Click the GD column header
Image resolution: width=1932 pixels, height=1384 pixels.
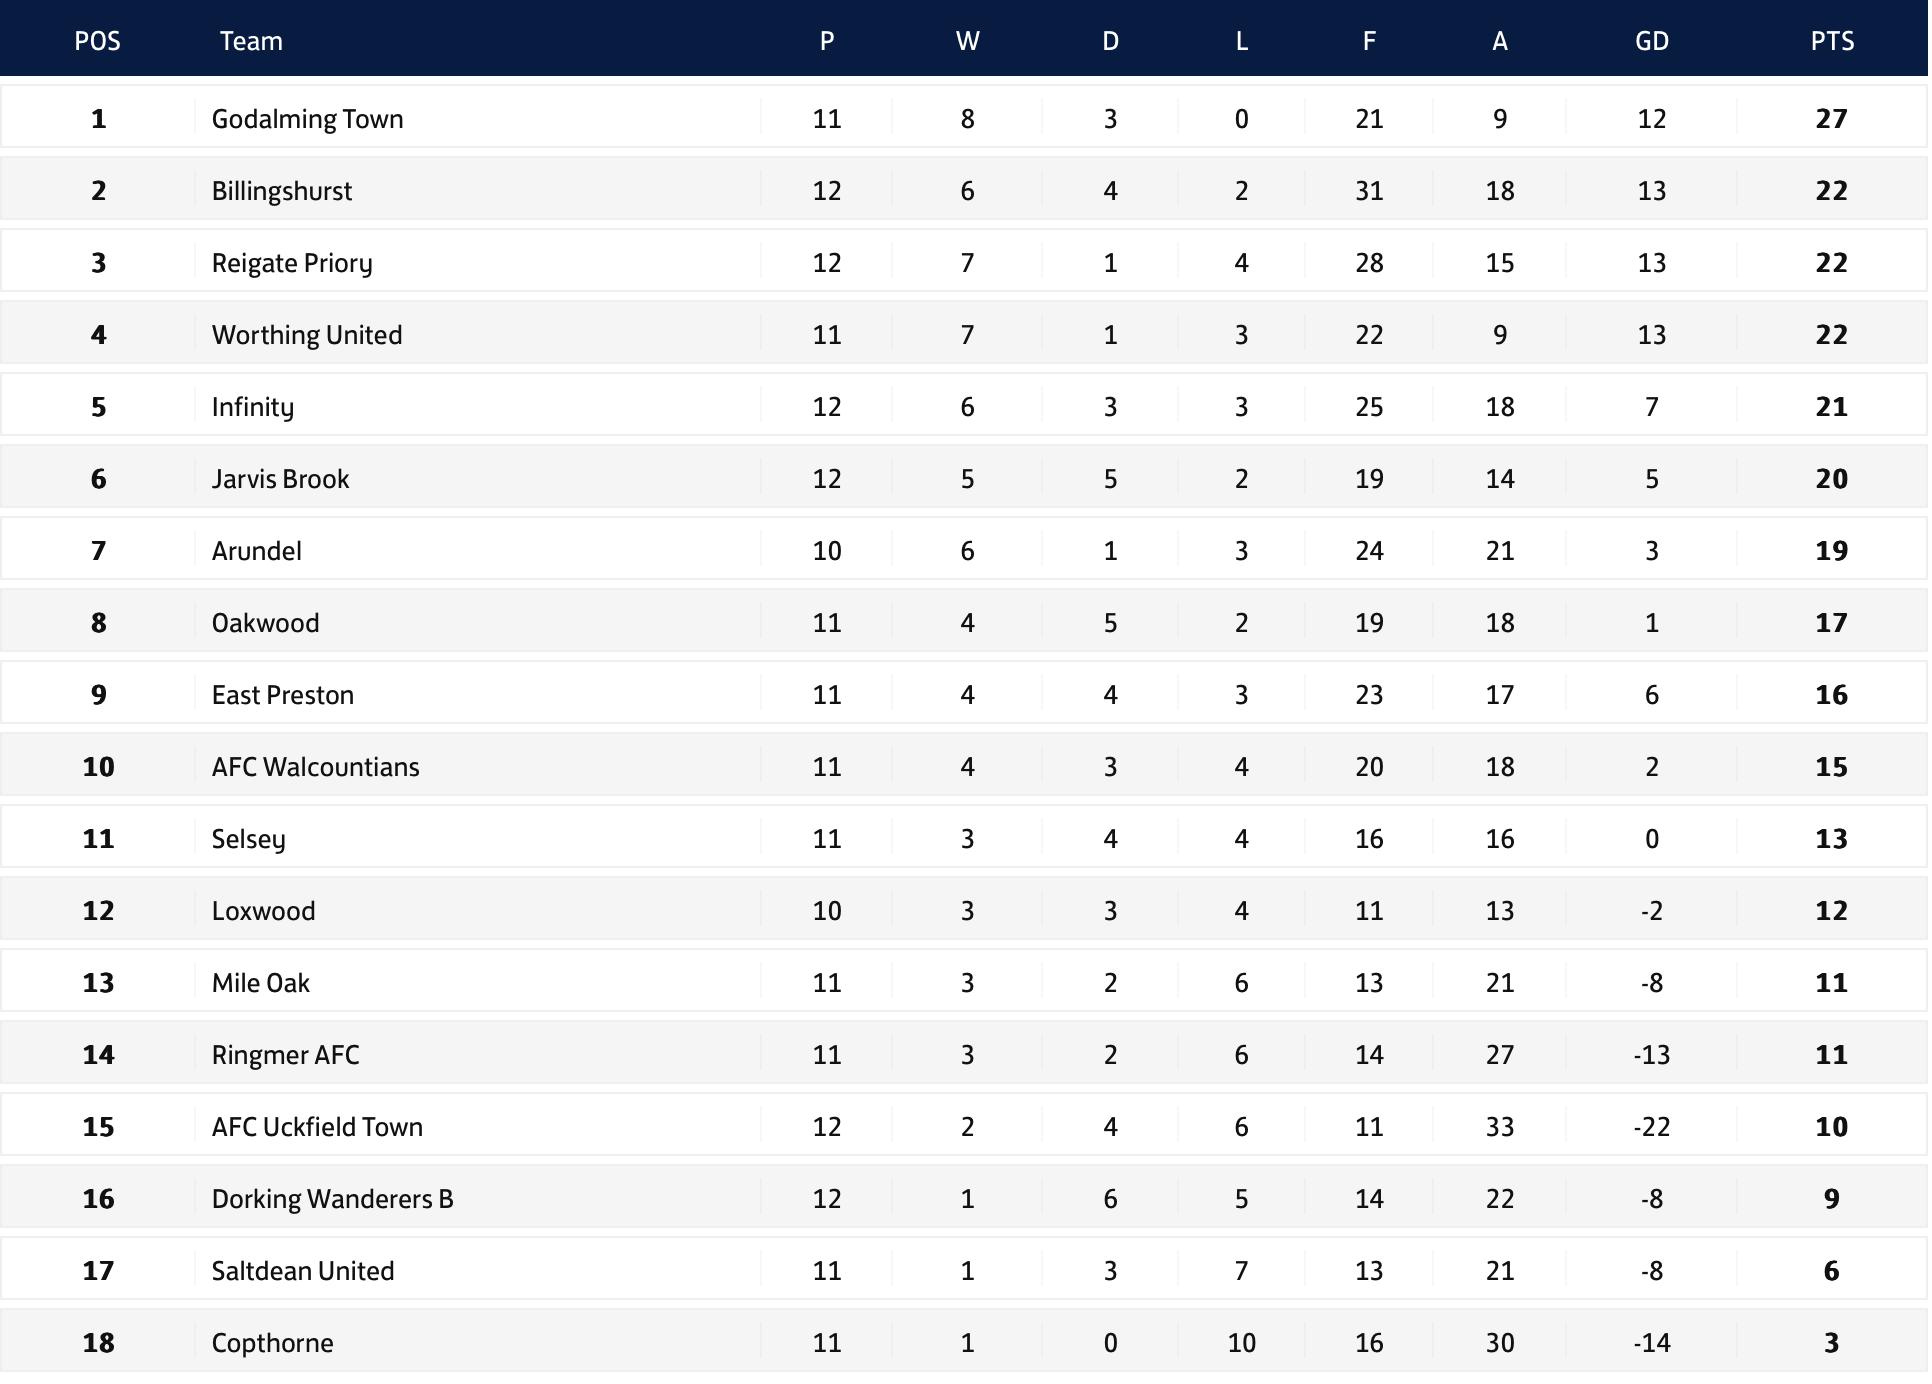1651,41
